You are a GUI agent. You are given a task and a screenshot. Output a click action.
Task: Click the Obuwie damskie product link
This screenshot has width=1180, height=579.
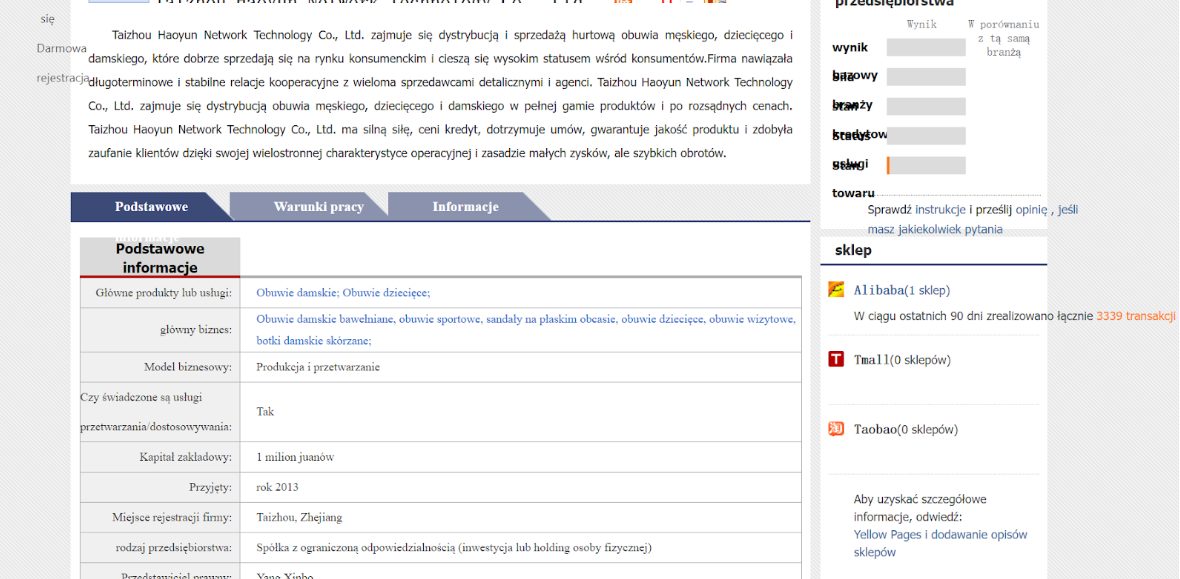click(x=296, y=293)
